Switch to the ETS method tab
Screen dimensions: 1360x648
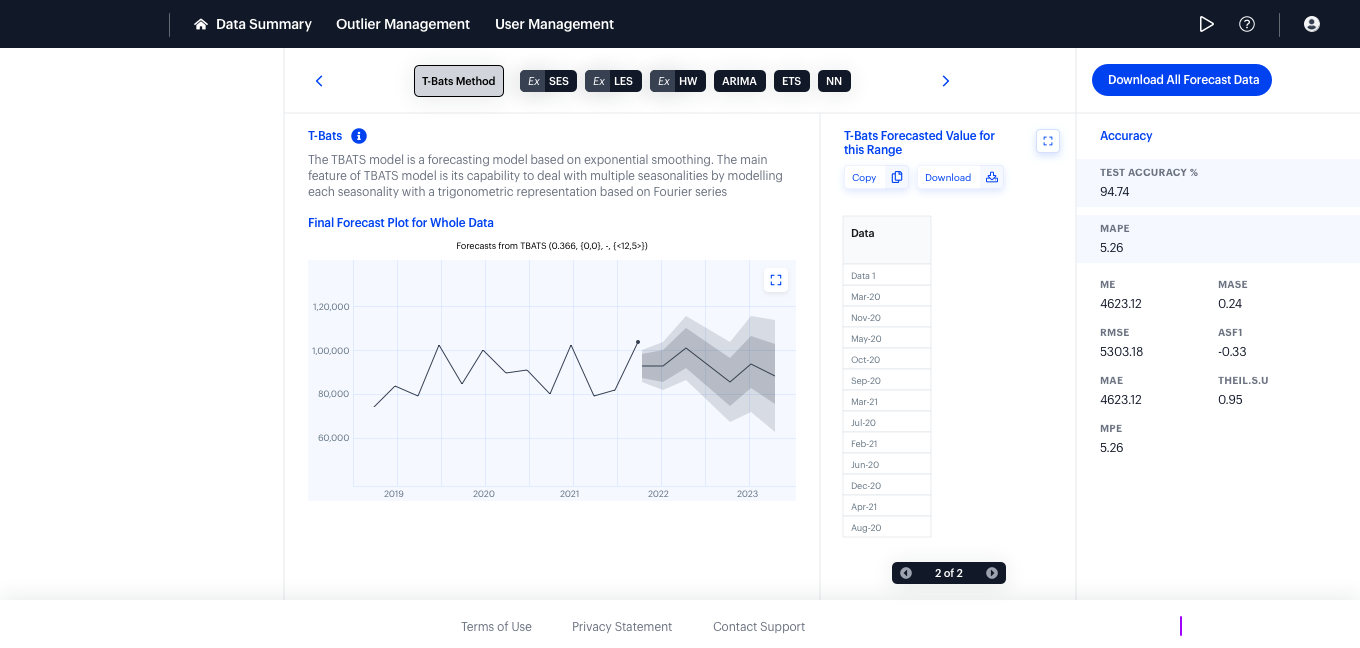(x=792, y=81)
